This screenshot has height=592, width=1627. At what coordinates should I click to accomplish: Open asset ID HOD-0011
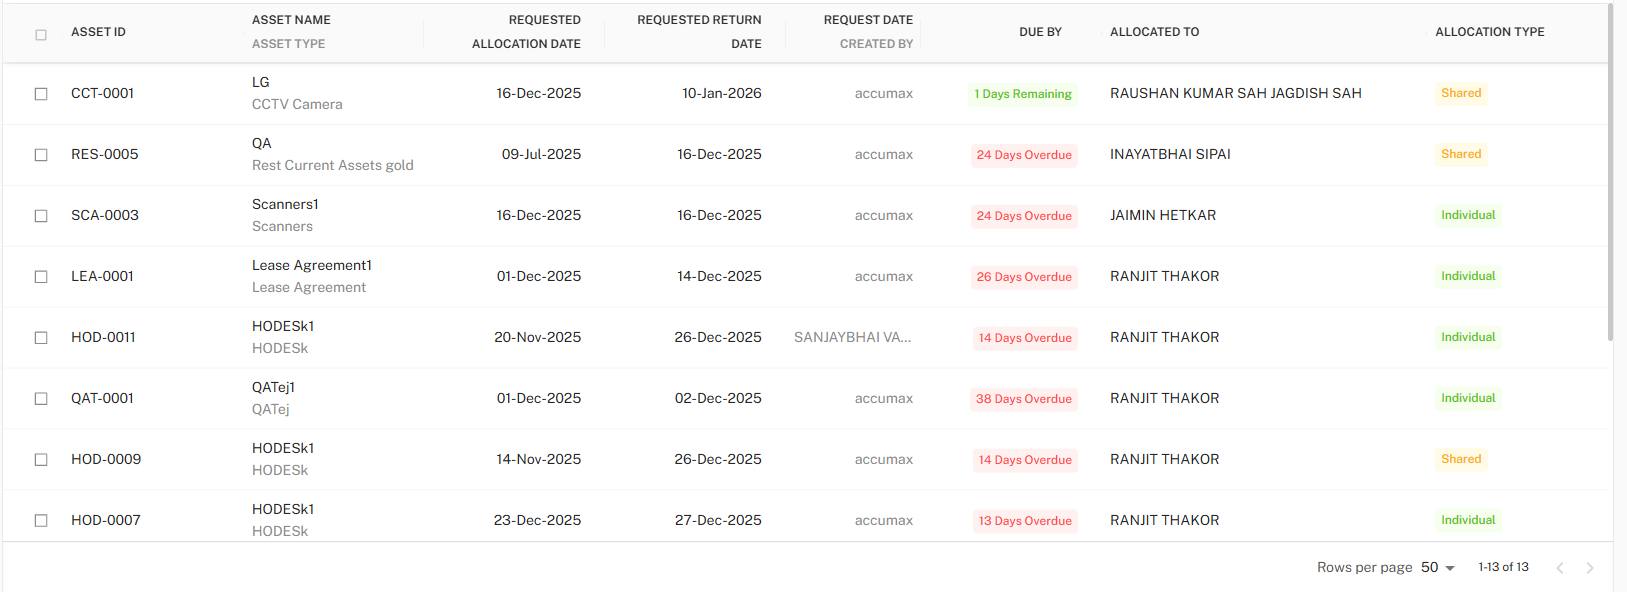[x=103, y=337]
